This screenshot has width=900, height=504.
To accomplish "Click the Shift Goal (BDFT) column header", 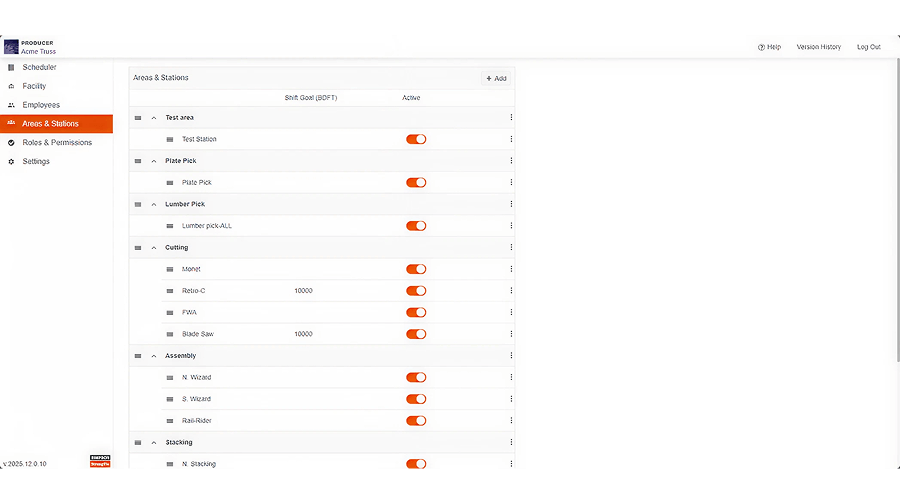I will coord(311,98).
